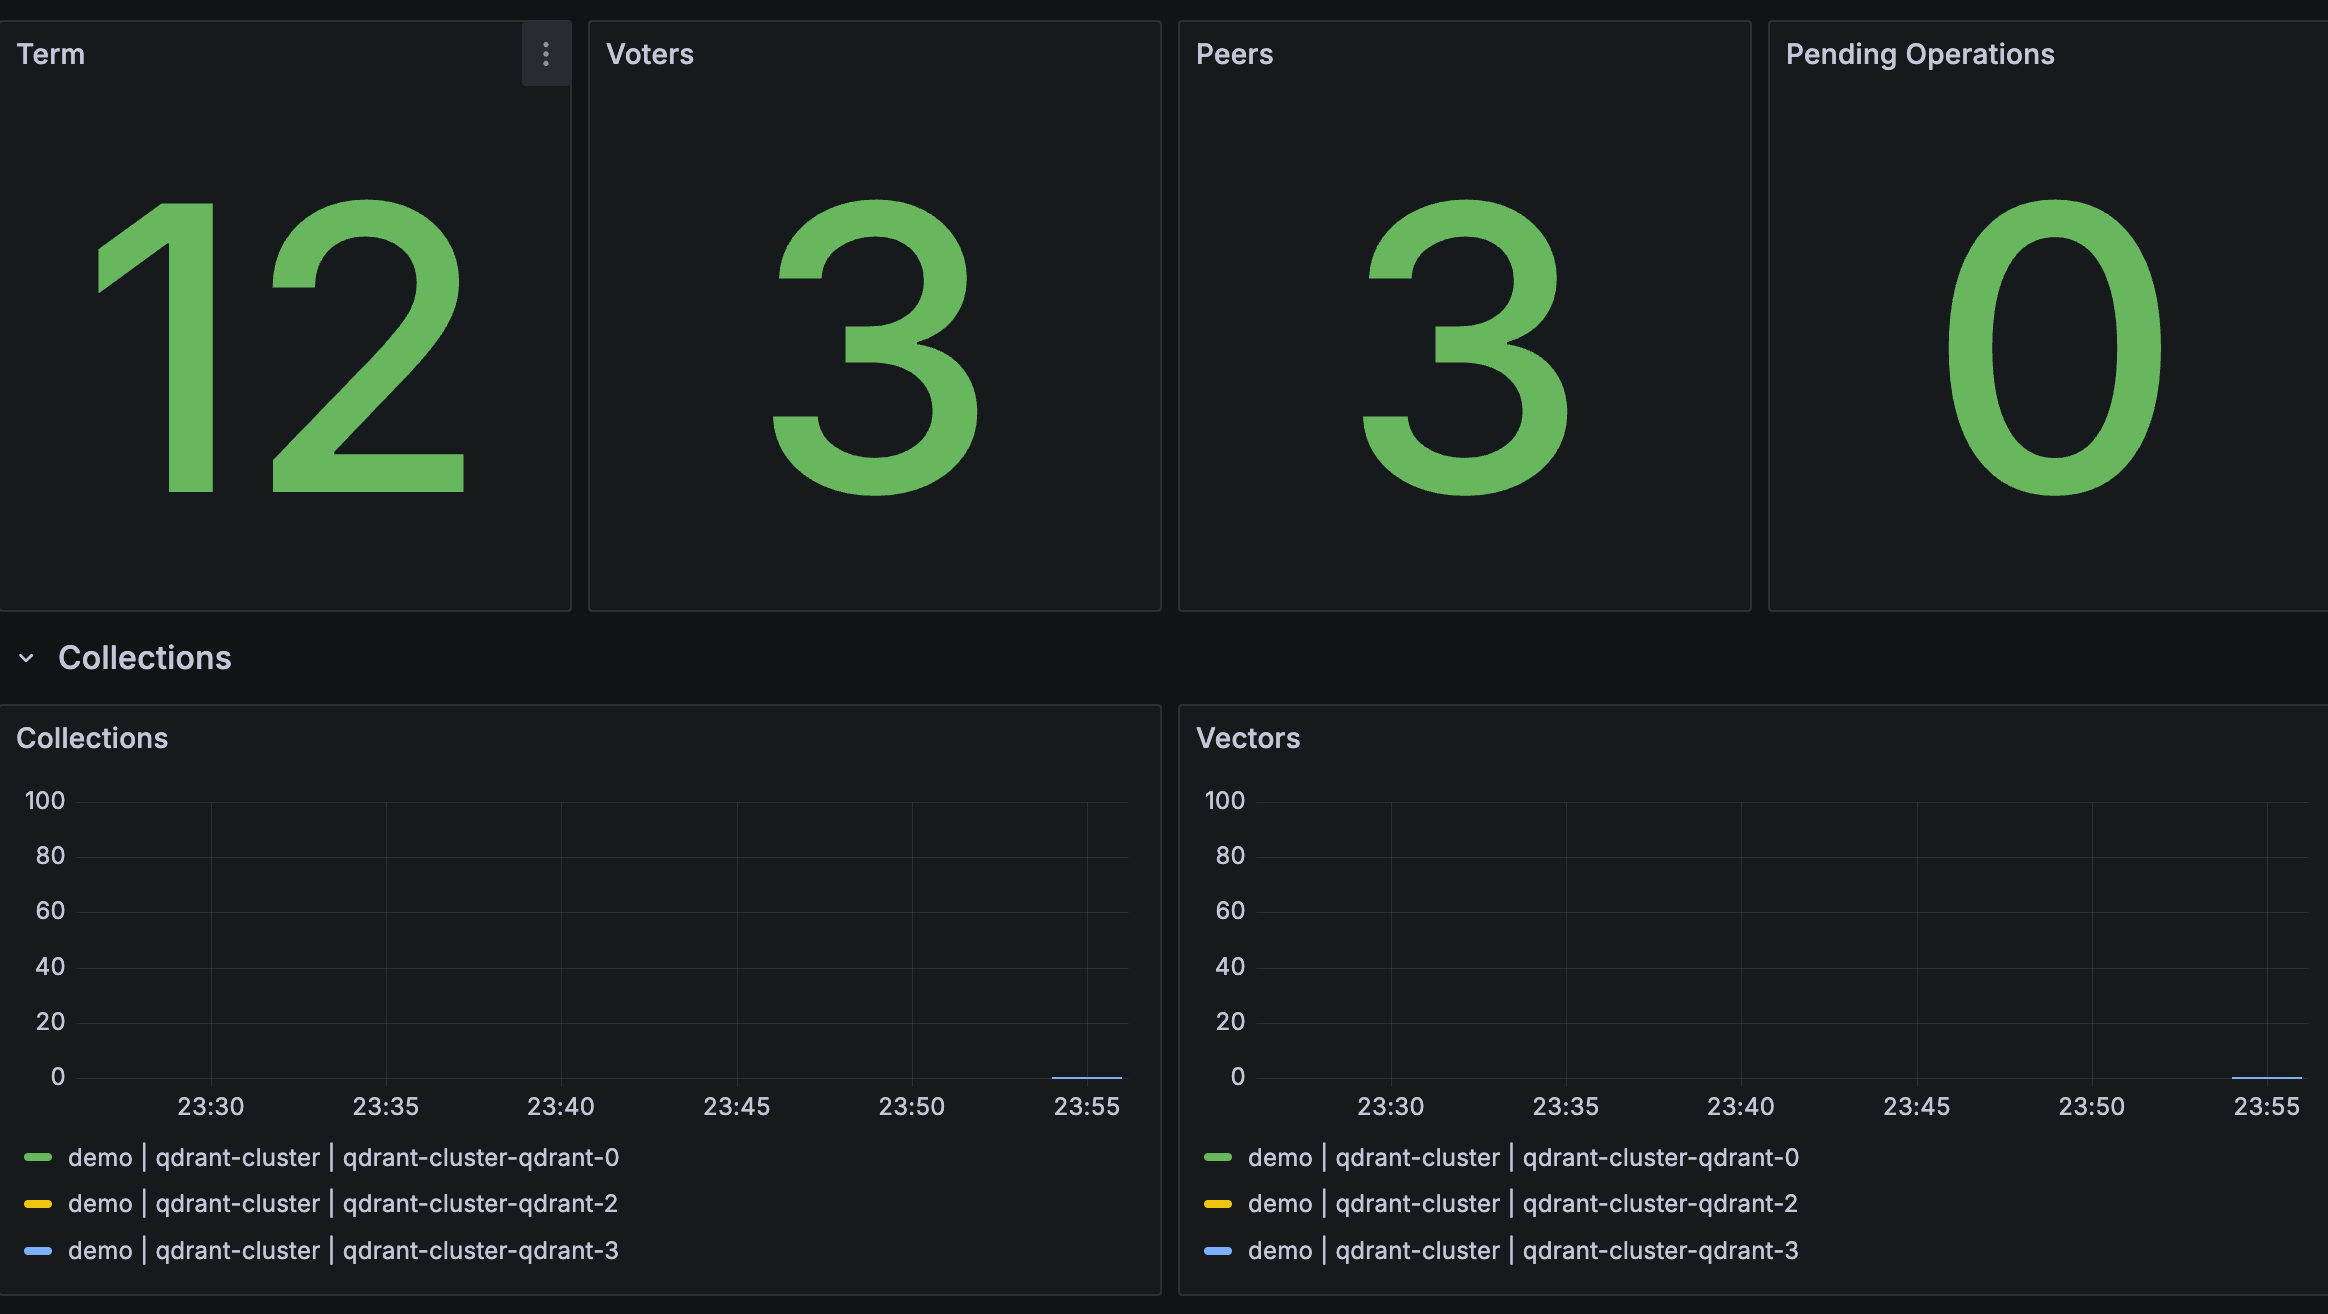Image resolution: width=2328 pixels, height=1314 pixels.
Task: Toggle qdrant-cluster-qdrant-2 series in Collections legend
Action: [x=343, y=1203]
